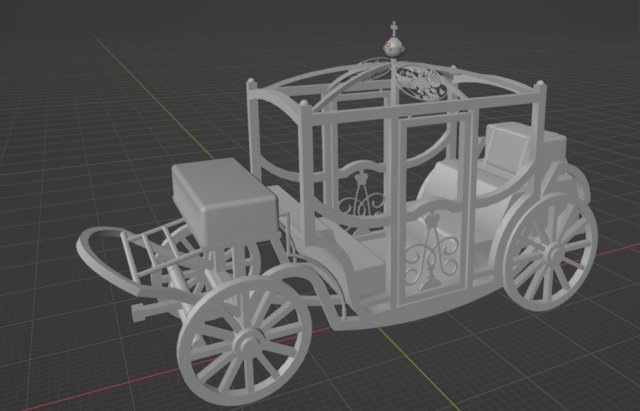Image resolution: width=640 pixels, height=411 pixels.
Task: Select the carriage side door with monogram
Action: (434, 209)
